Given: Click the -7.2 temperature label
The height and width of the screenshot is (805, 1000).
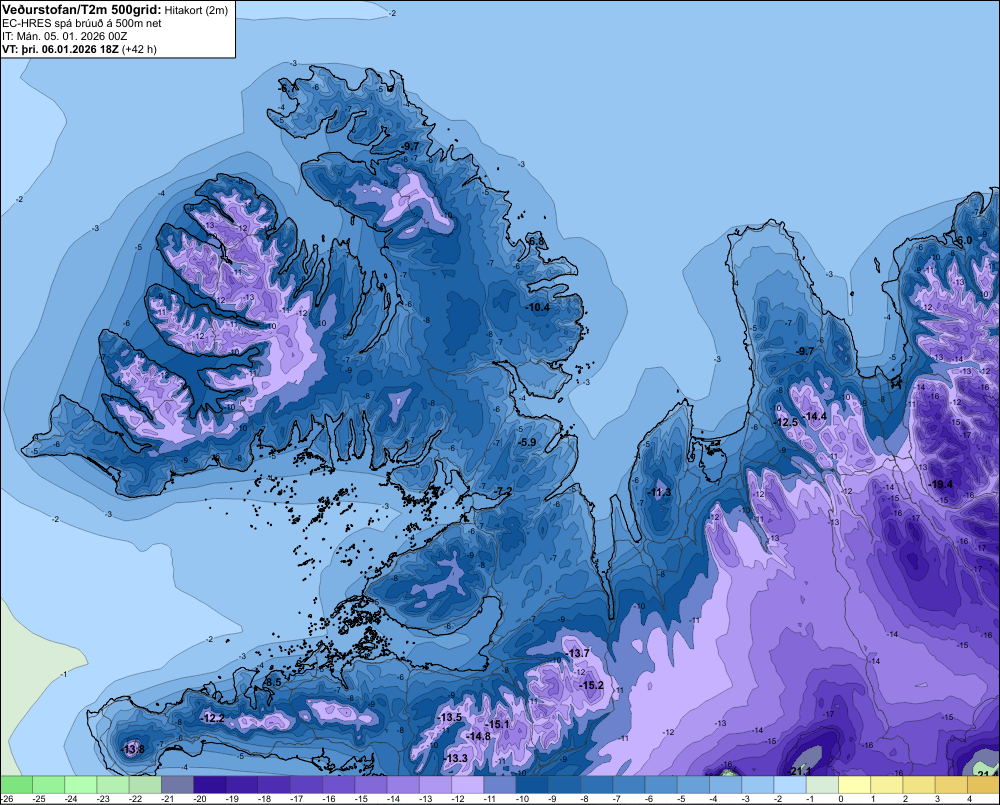Looking at the screenshot, I should (x=503, y=490).
